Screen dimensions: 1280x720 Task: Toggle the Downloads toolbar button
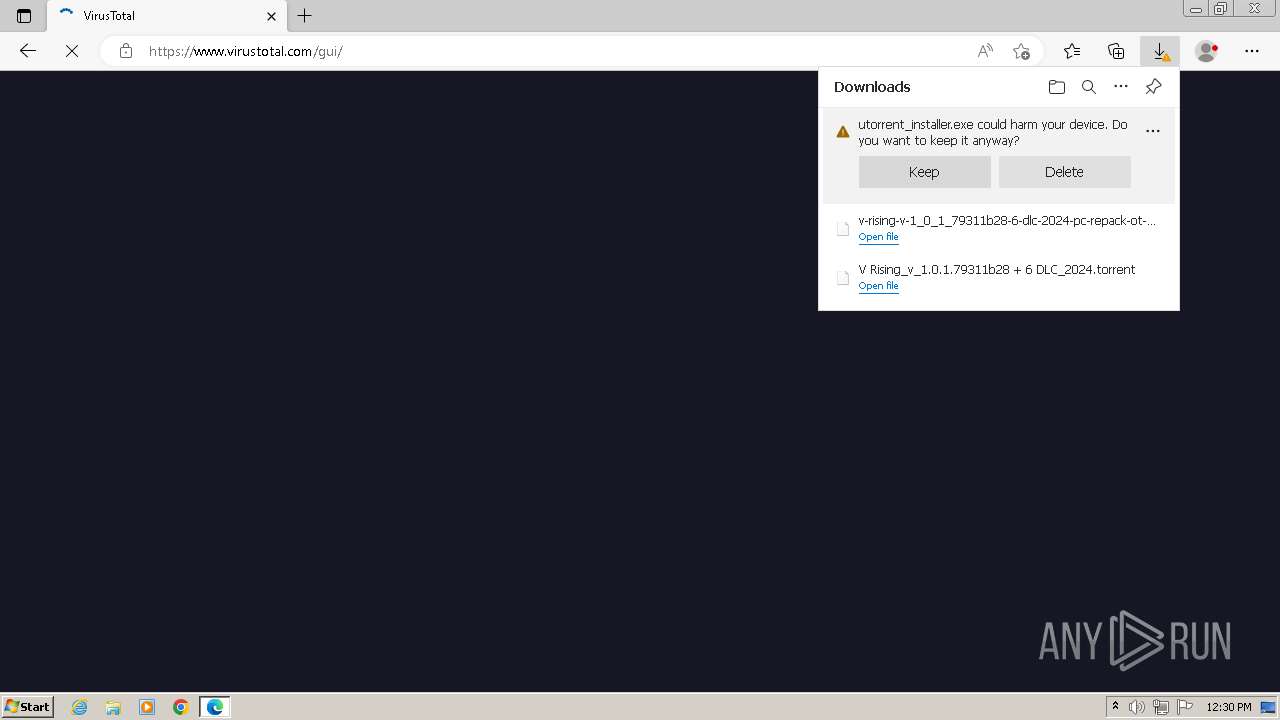[1160, 51]
